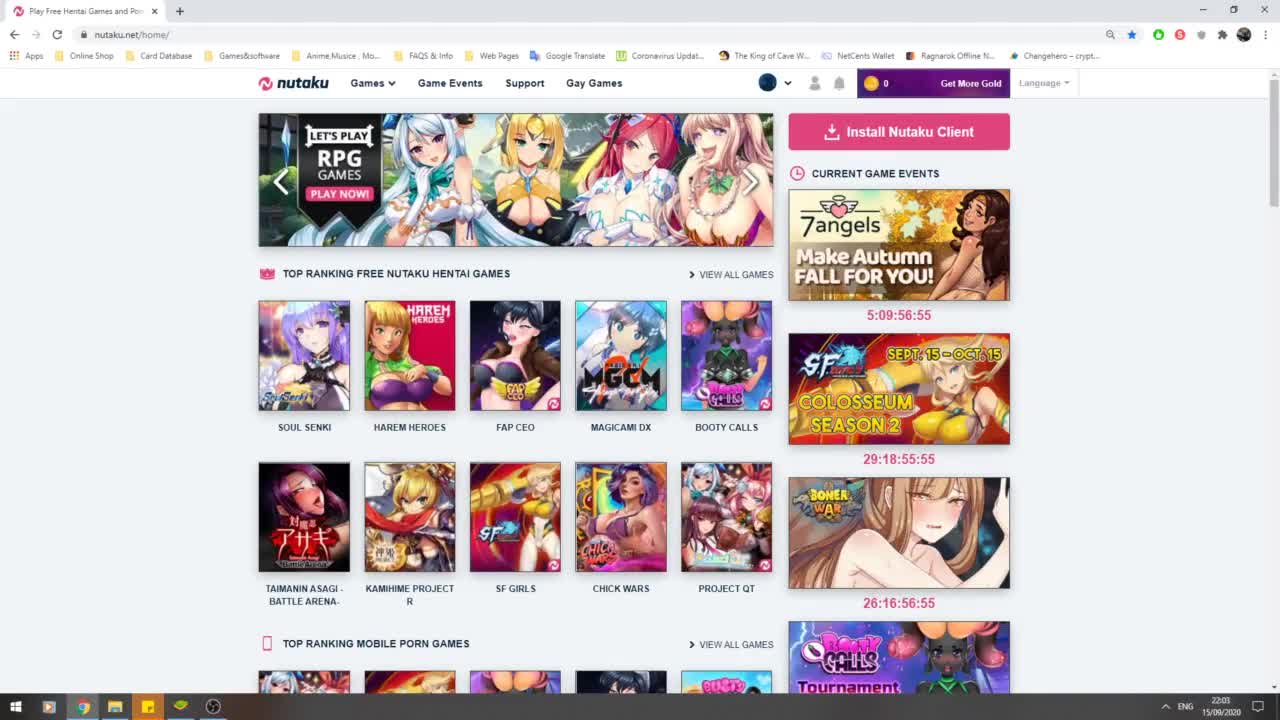
Task: Go to the Support page
Action: pos(525,83)
